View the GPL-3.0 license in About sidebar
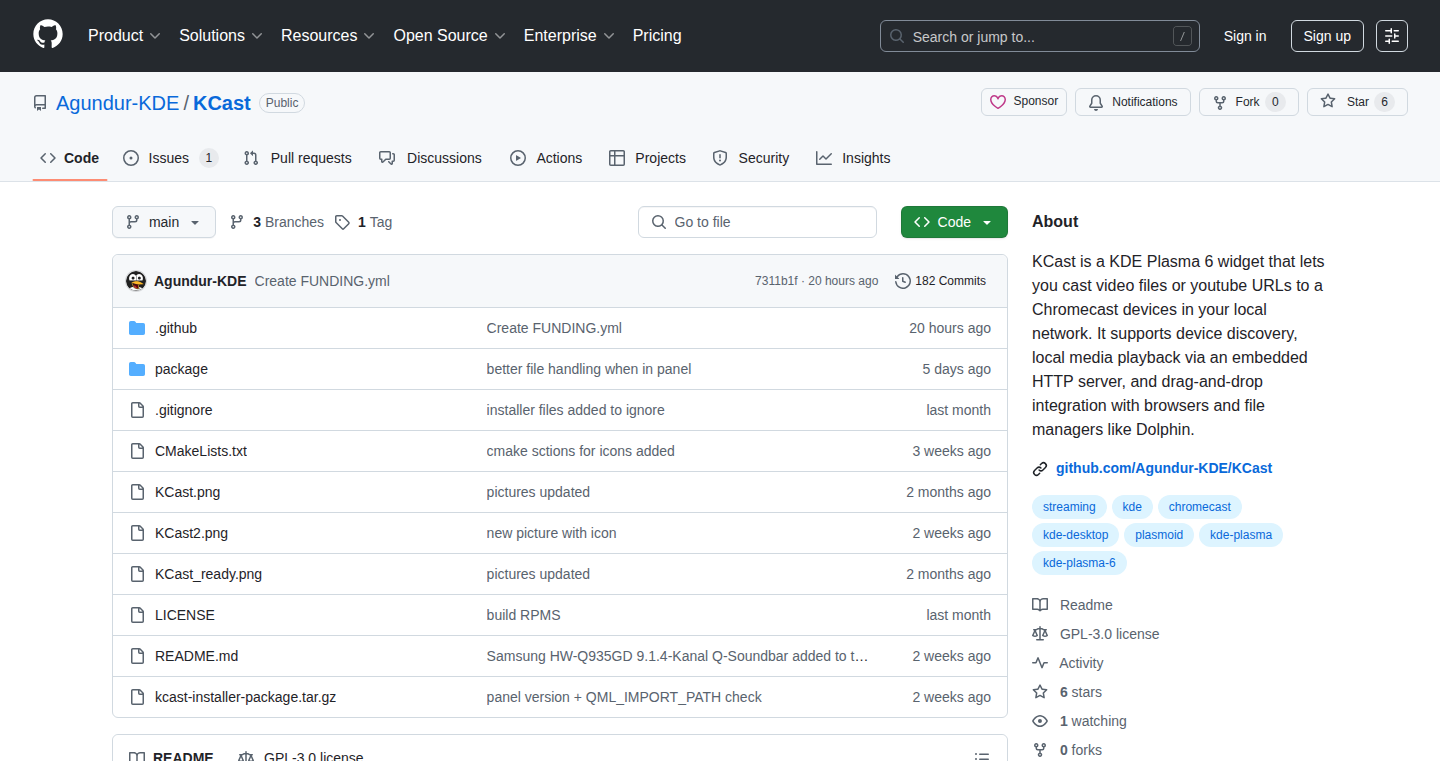This screenshot has height=761, width=1440. pyautogui.click(x=1096, y=634)
